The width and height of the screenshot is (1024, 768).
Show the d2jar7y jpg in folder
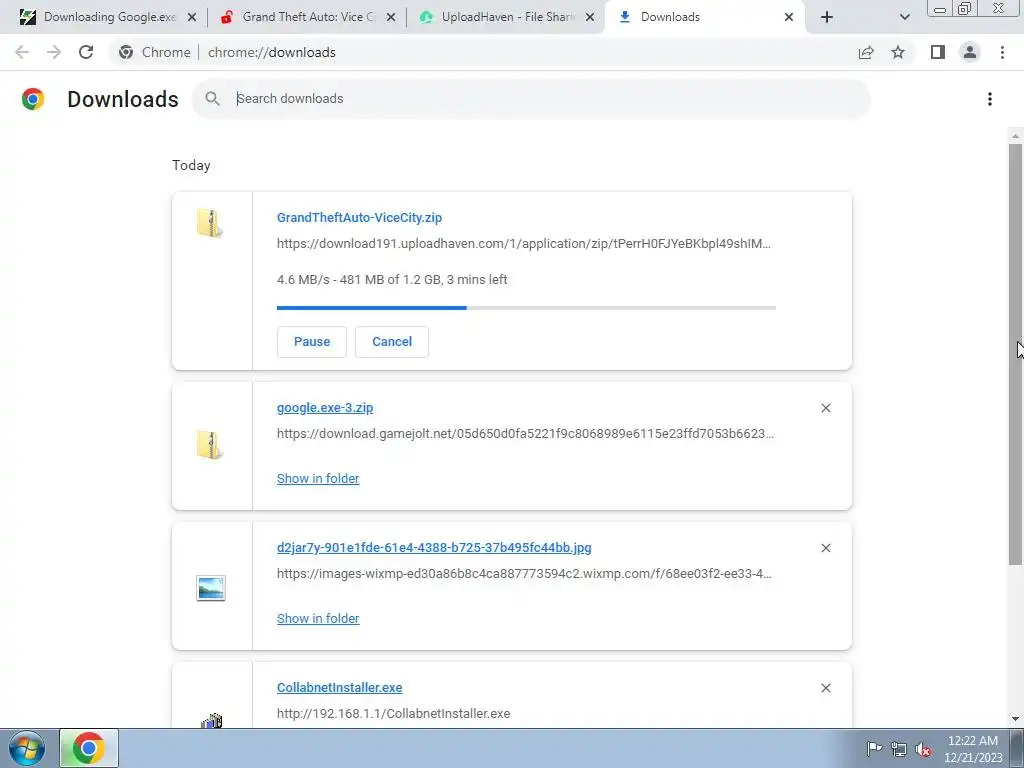pyautogui.click(x=318, y=618)
